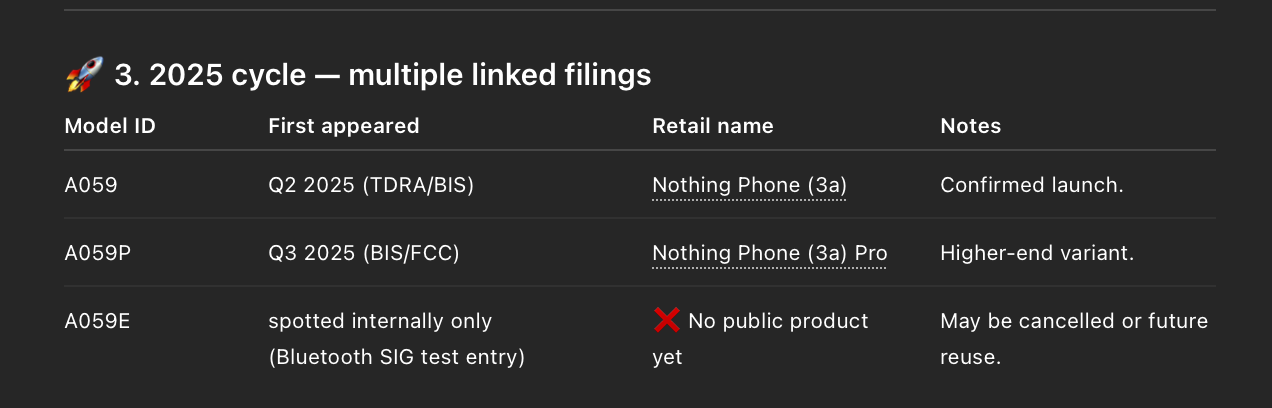Screen dimensions: 1272x408
Task: Click the "2025 cycle — multiple linked filings" heading
Action: pyautogui.click(x=383, y=75)
